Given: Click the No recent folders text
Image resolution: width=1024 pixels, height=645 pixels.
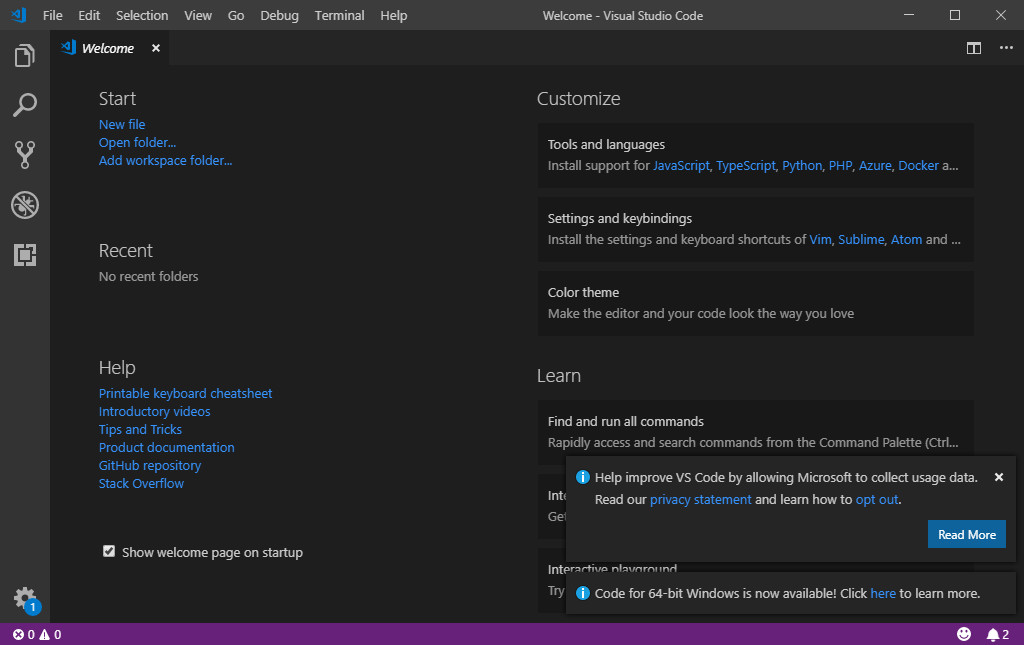Looking at the screenshot, I should [x=148, y=277].
